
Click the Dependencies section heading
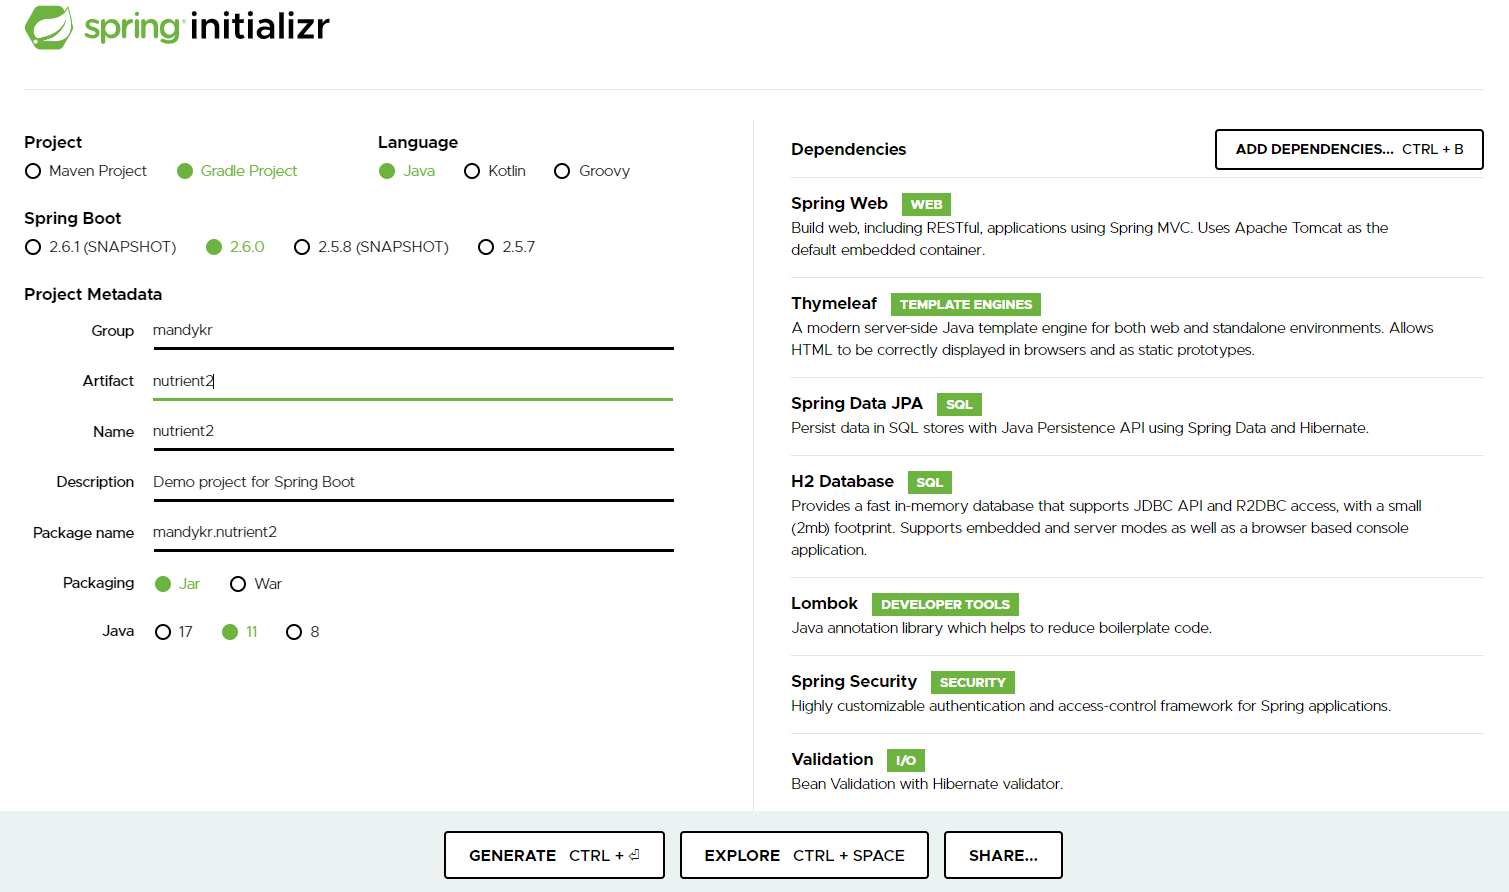click(848, 149)
